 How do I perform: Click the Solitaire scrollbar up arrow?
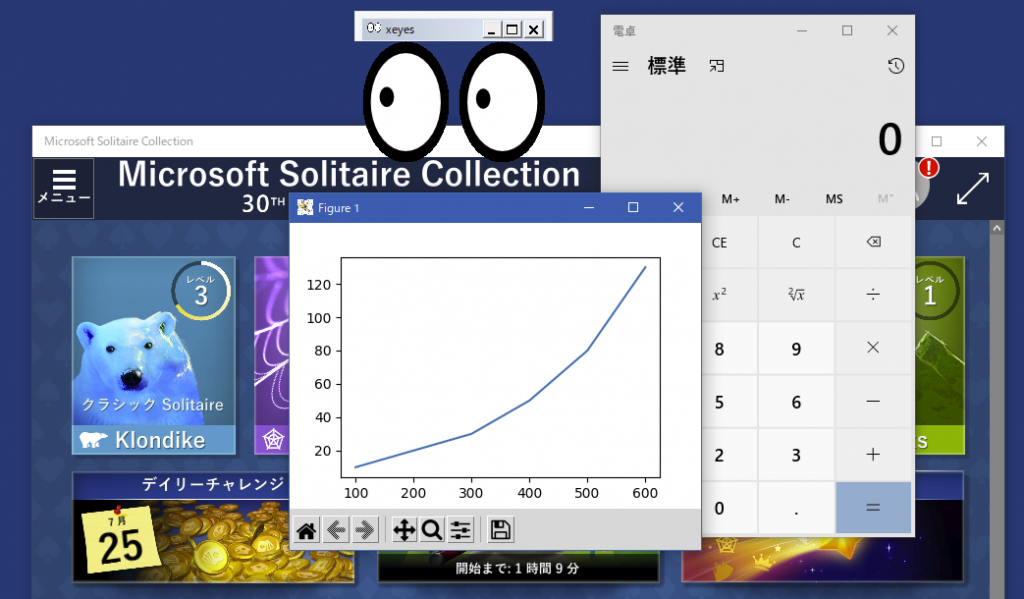point(997,228)
